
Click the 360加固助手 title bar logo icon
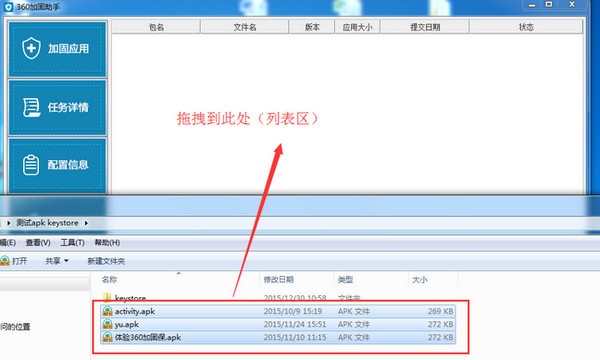click(8, 7)
